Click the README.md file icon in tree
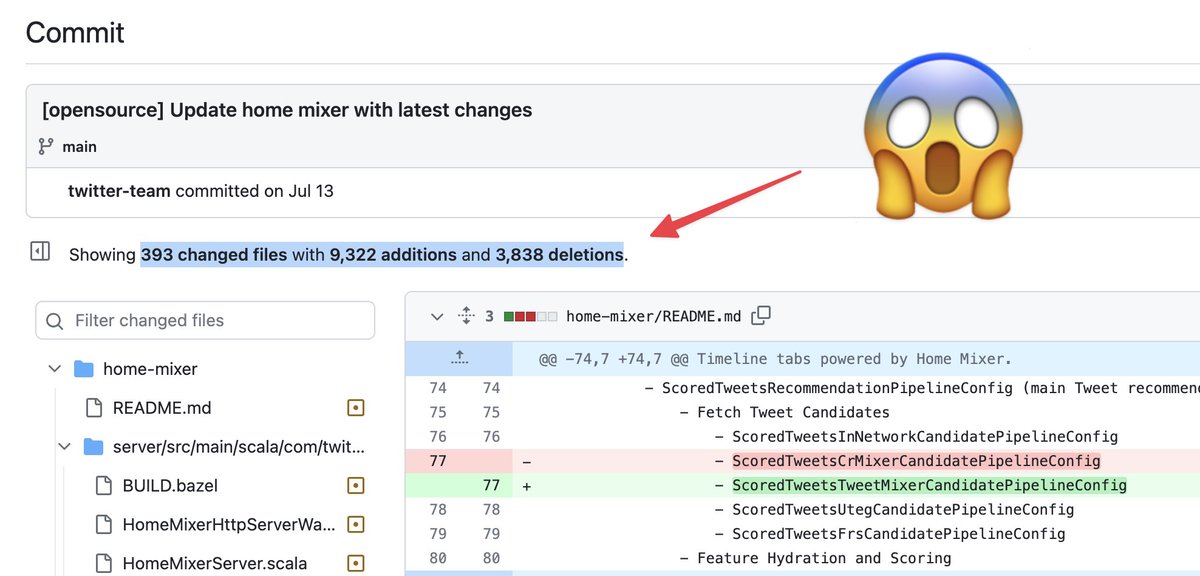Viewport: 1200px width, 576px height. pos(94,408)
